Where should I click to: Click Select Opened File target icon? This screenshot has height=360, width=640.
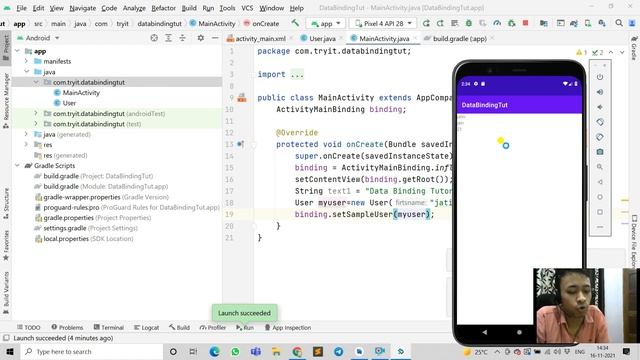click(x=154, y=38)
